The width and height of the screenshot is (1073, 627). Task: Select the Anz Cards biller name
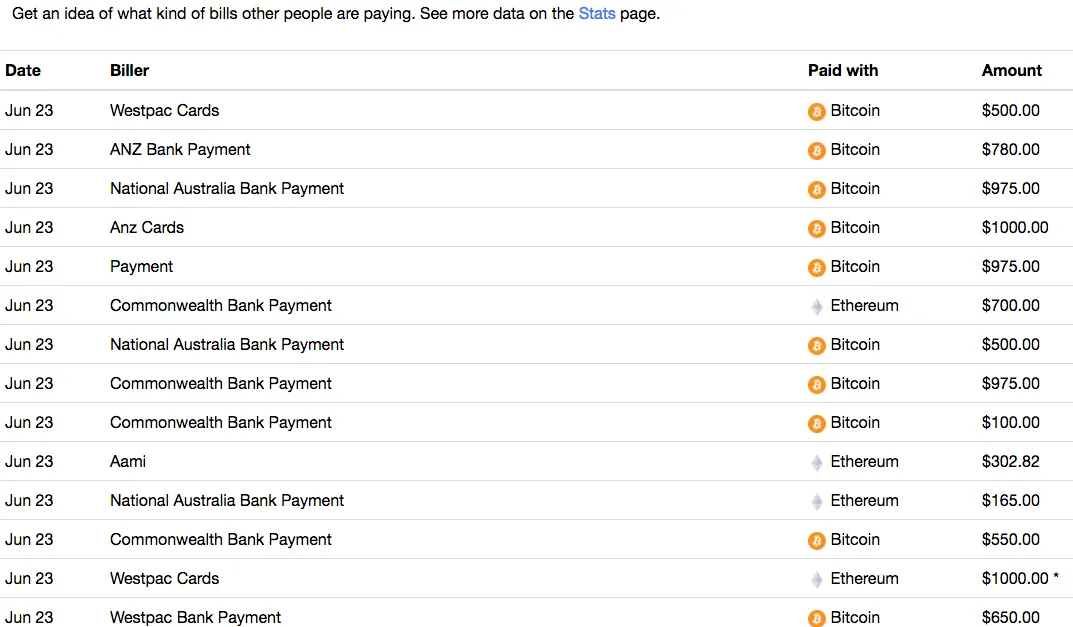click(146, 227)
